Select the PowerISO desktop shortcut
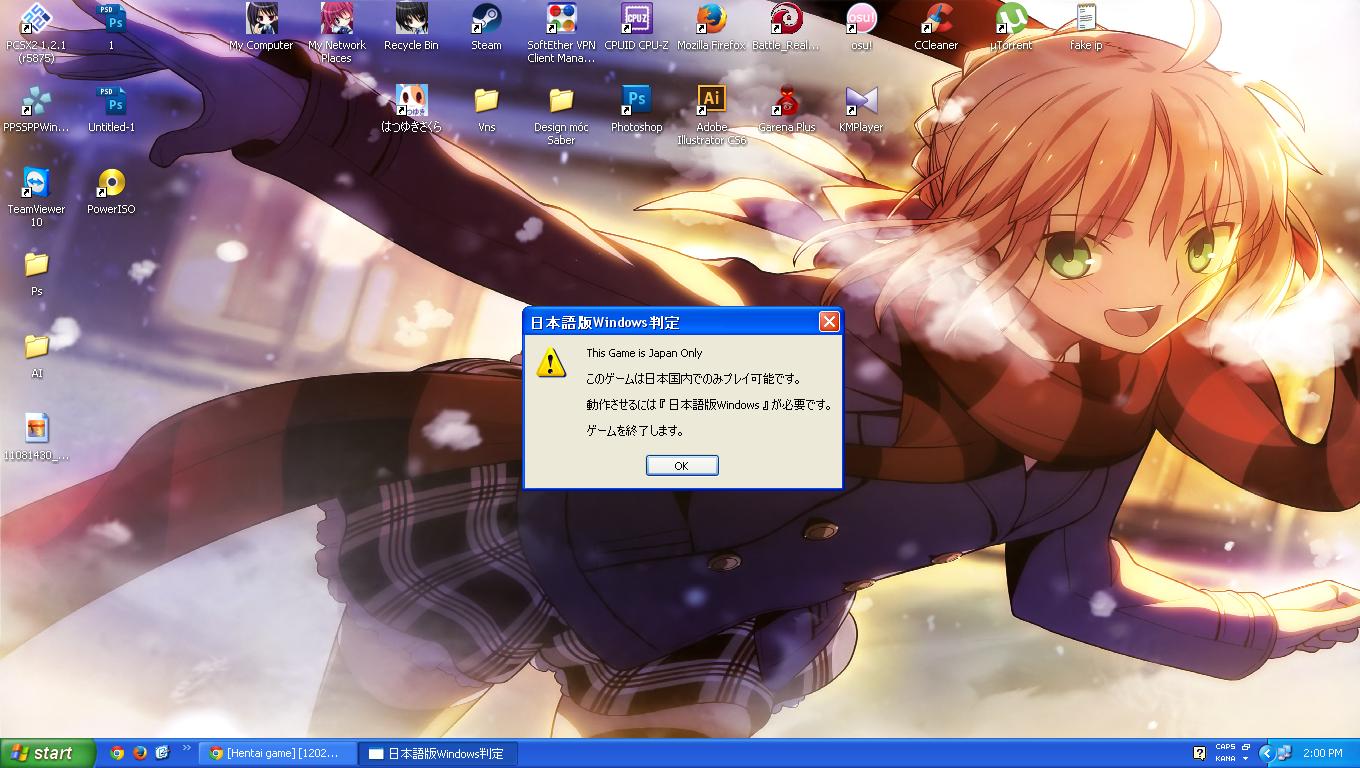The height and width of the screenshot is (768, 1360). pos(111,184)
